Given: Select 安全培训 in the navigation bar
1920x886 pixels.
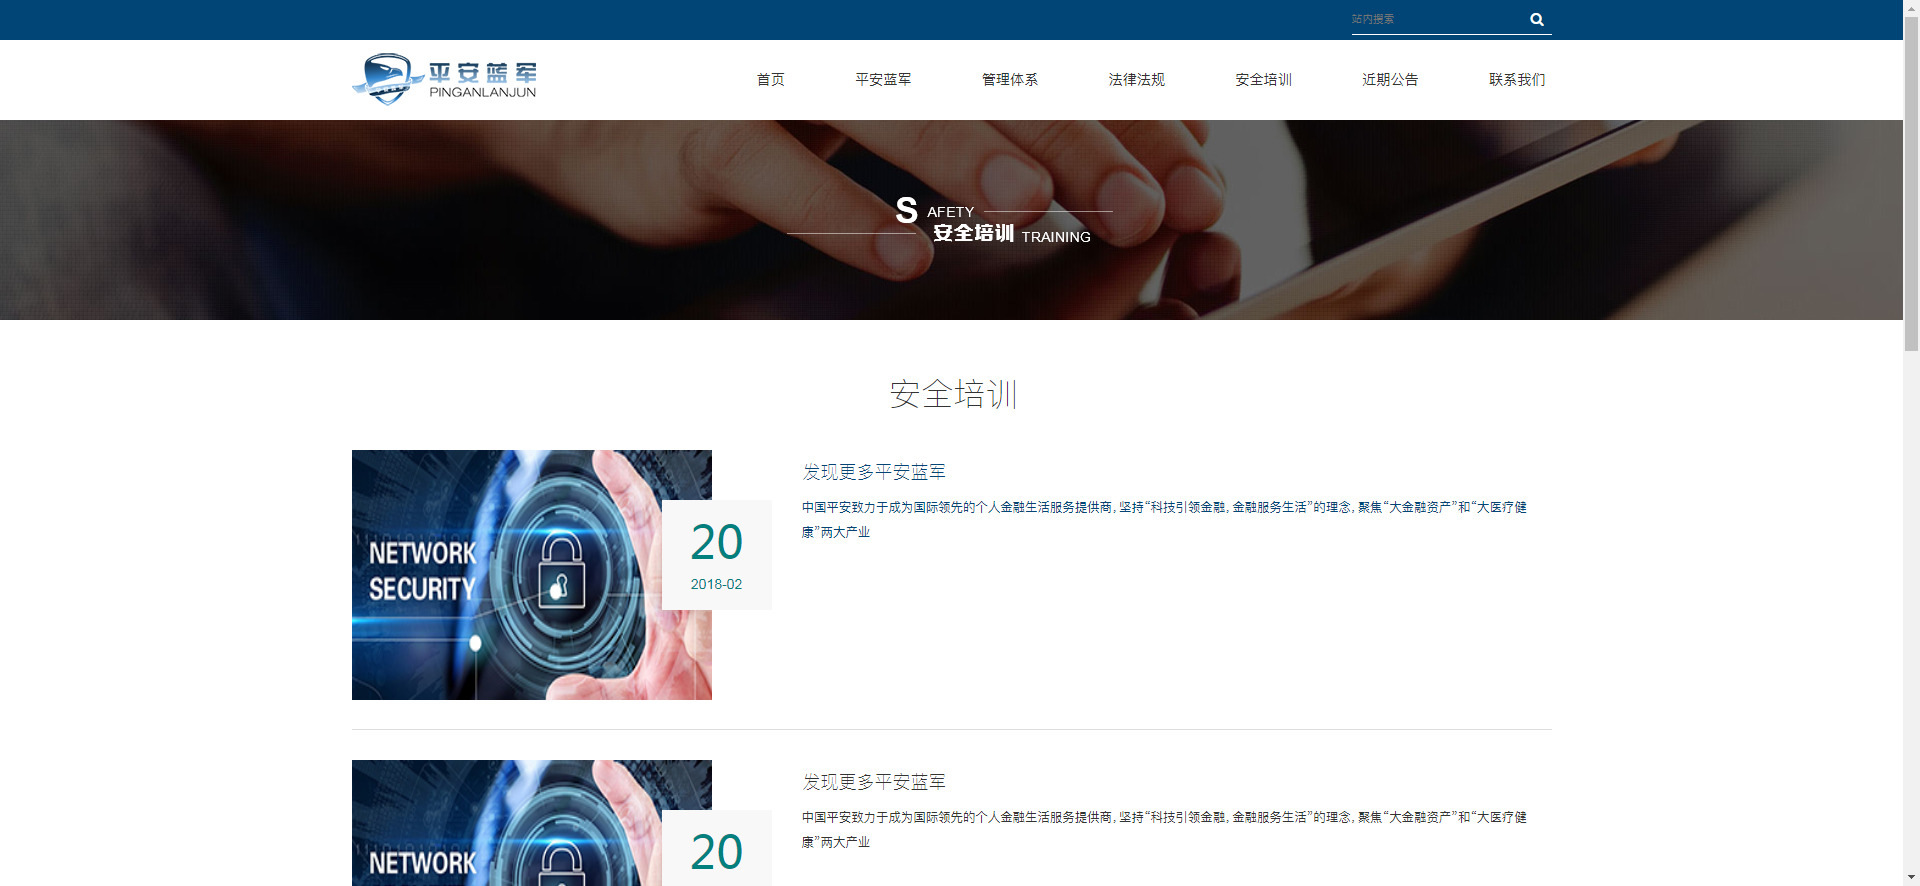Looking at the screenshot, I should point(1263,79).
